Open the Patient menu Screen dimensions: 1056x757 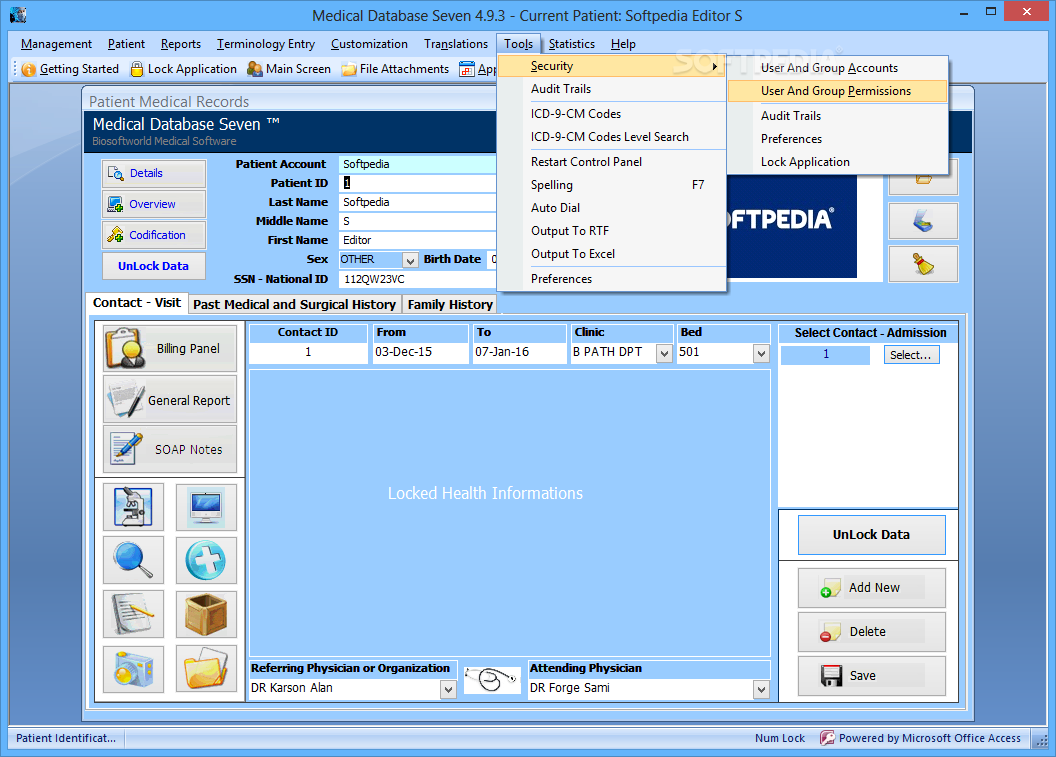point(126,44)
